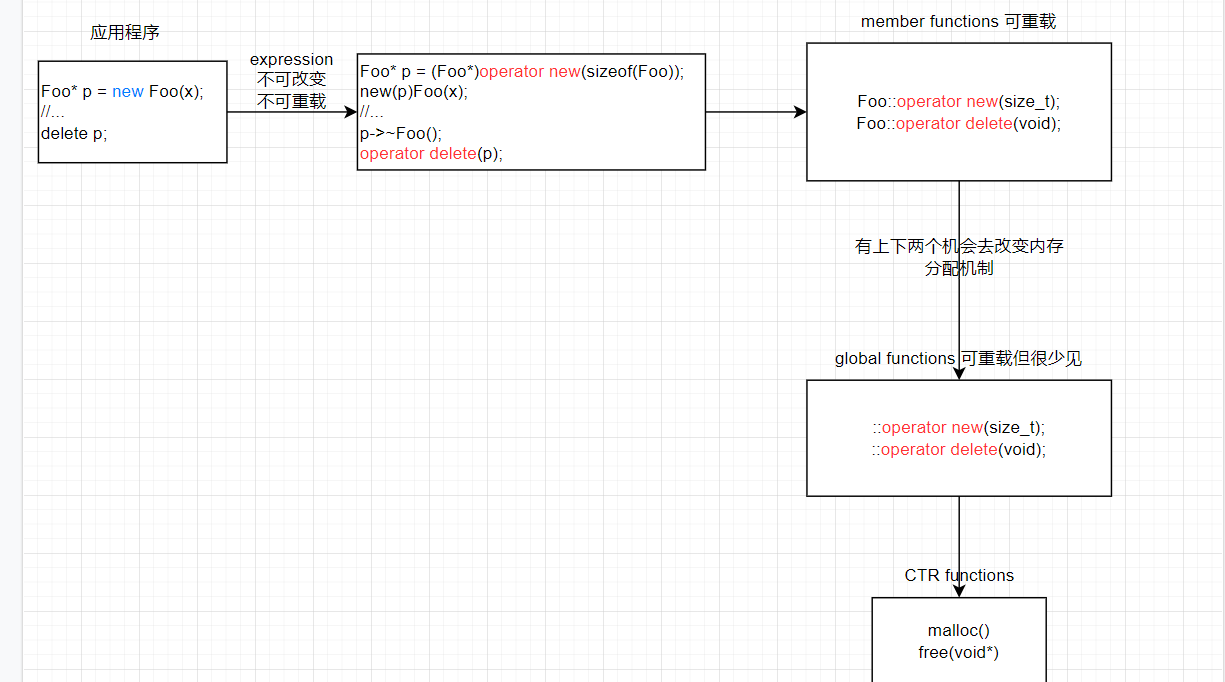Click the 'free(void*)' text

958,653
